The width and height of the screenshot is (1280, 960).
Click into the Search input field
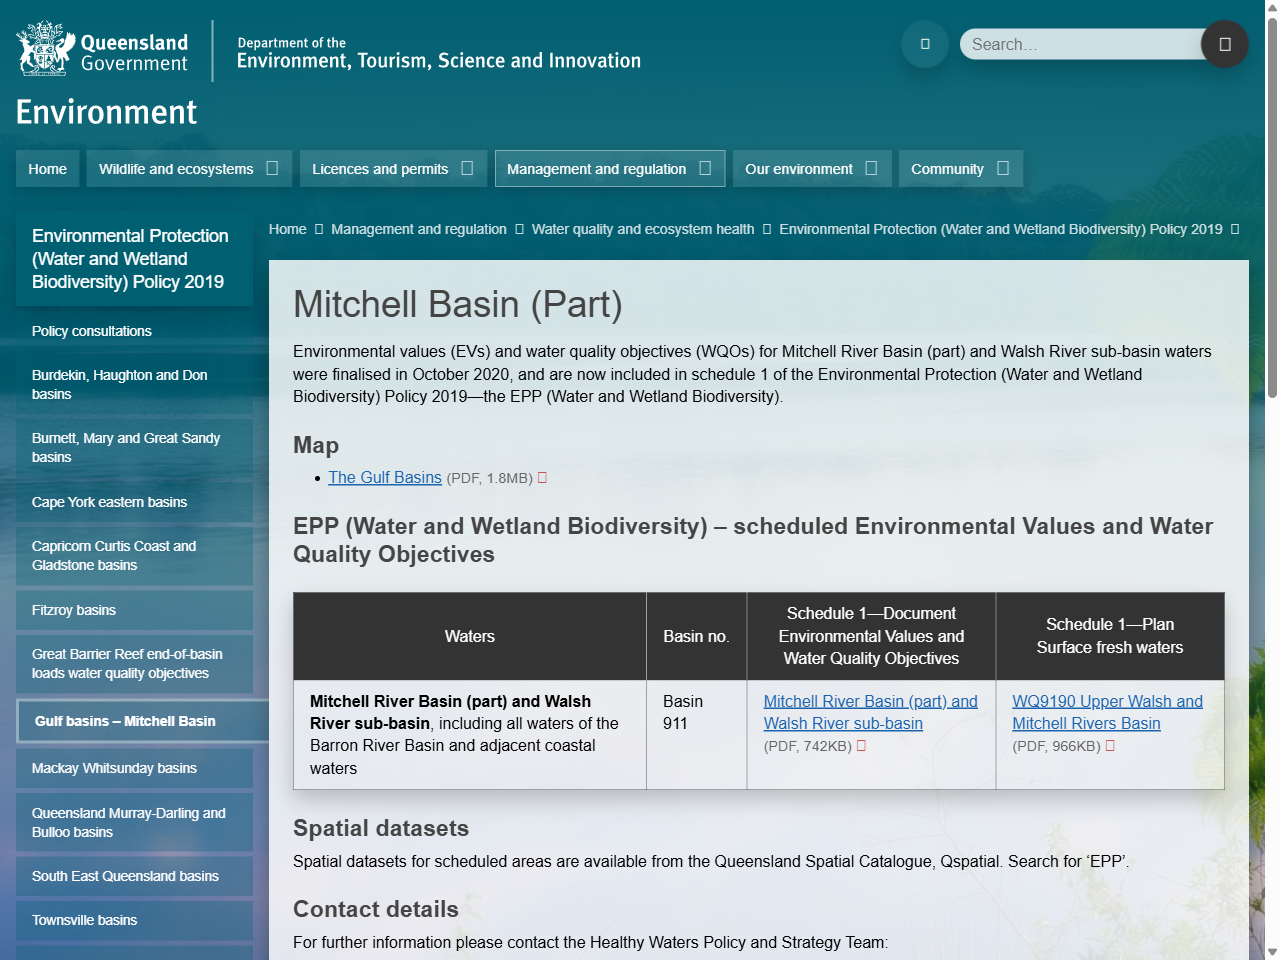coord(1082,44)
